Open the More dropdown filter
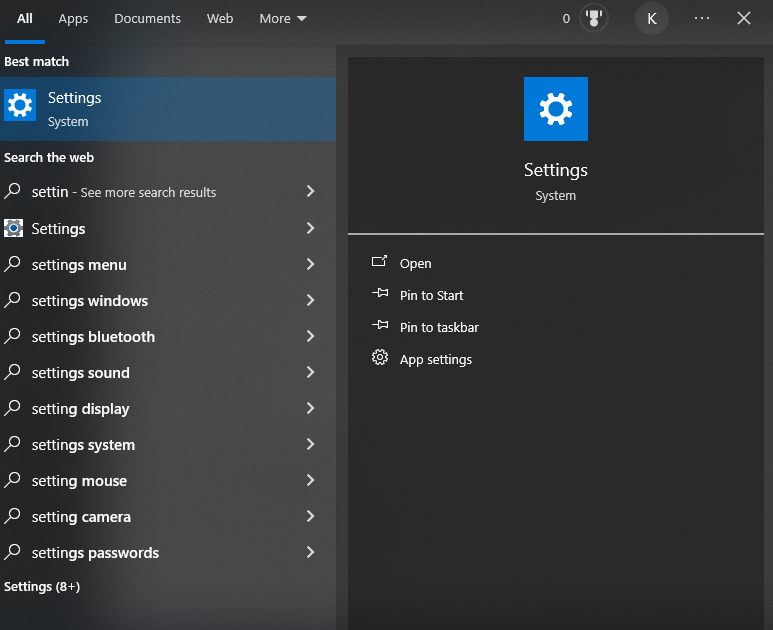Viewport: 773px width, 630px height. click(283, 19)
